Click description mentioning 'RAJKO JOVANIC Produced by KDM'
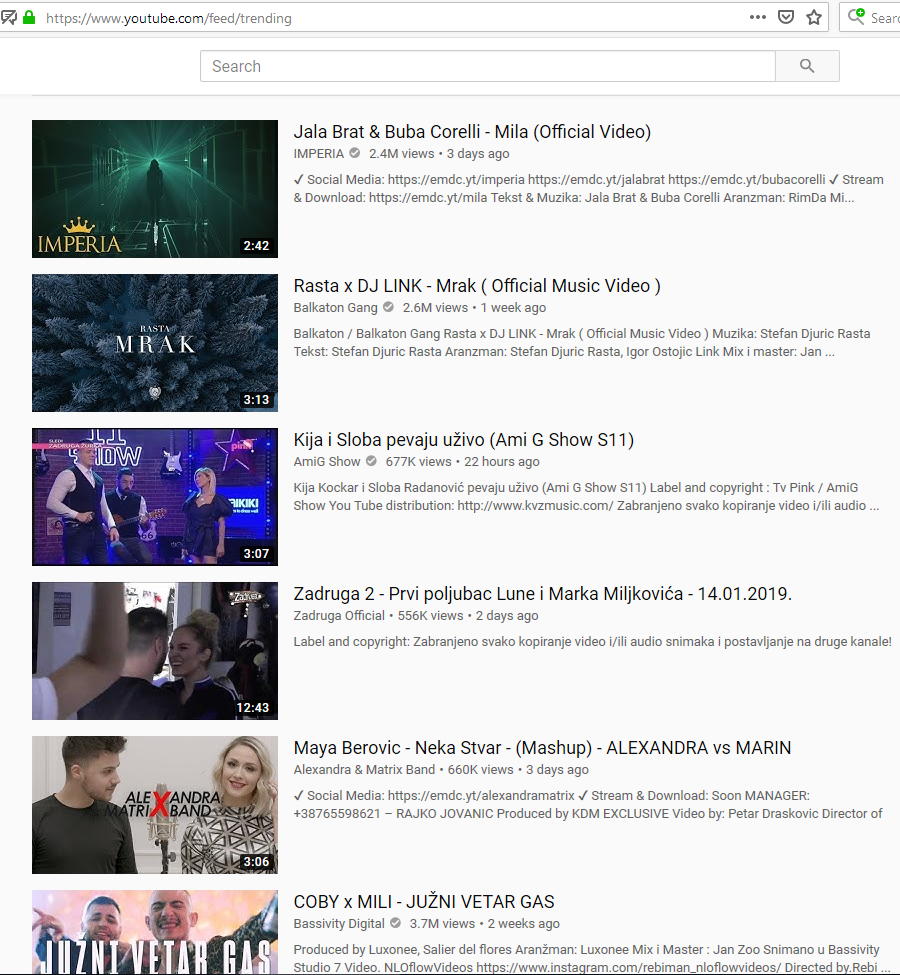This screenshot has width=900, height=975. pyautogui.click(x=588, y=805)
